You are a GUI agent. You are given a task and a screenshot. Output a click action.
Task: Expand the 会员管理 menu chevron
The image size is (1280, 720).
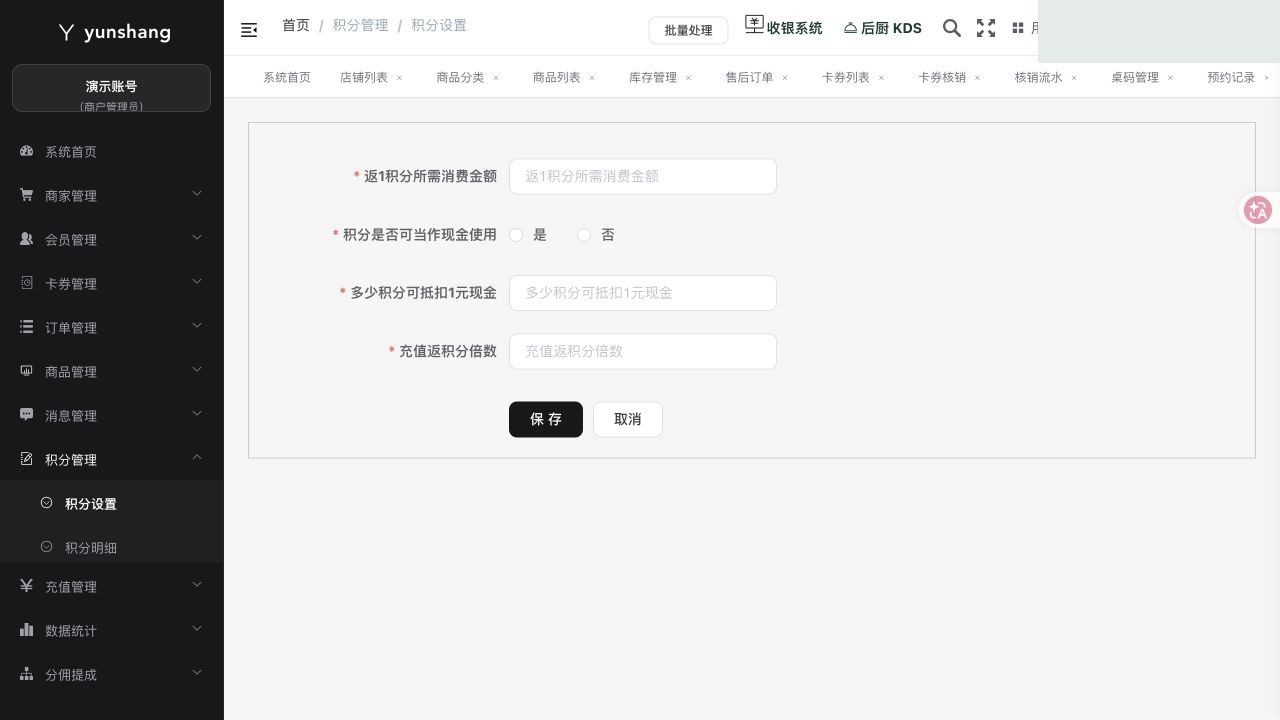pyautogui.click(x=197, y=238)
